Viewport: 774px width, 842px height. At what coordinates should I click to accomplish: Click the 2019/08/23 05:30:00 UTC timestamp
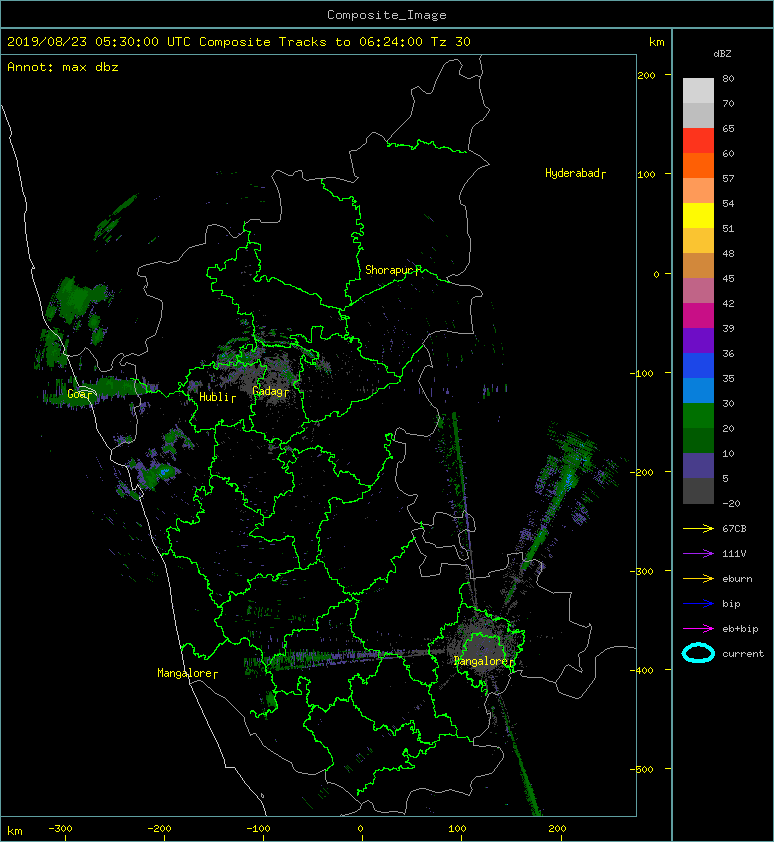click(x=99, y=42)
